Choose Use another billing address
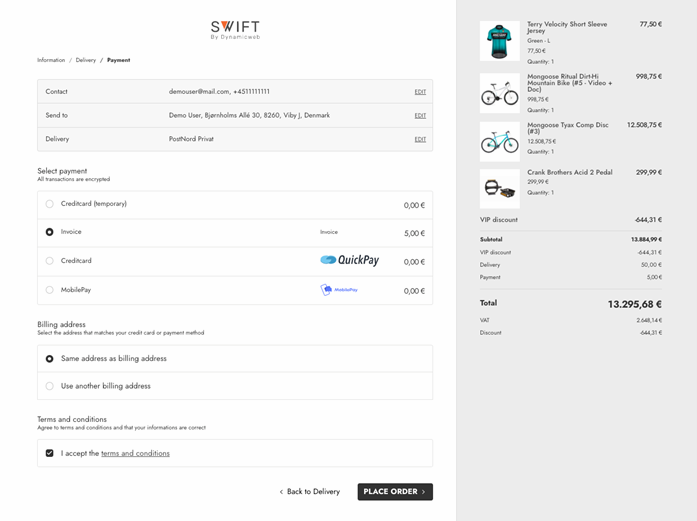697x521 pixels. [50, 386]
